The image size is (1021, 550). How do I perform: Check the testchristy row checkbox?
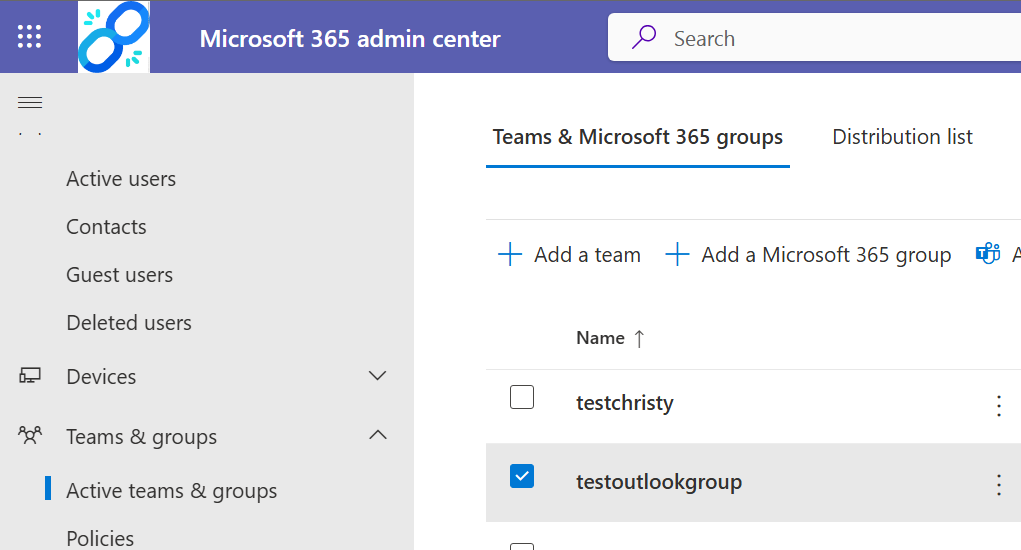[522, 397]
